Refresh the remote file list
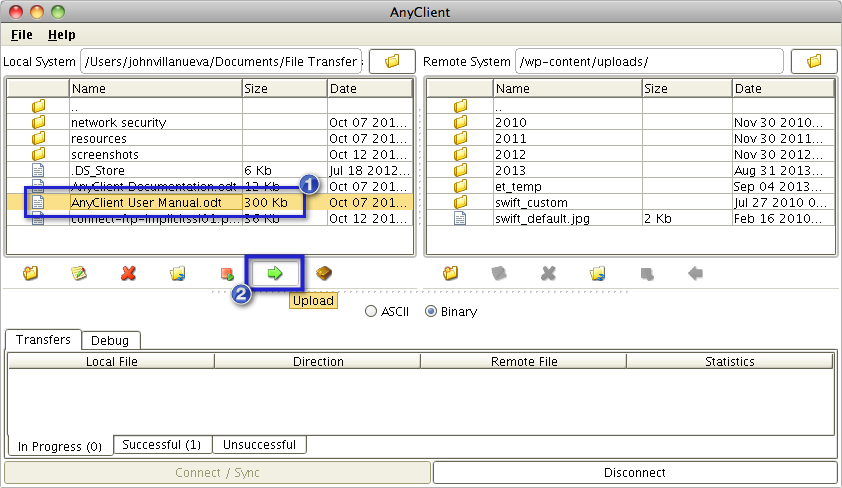 597,273
